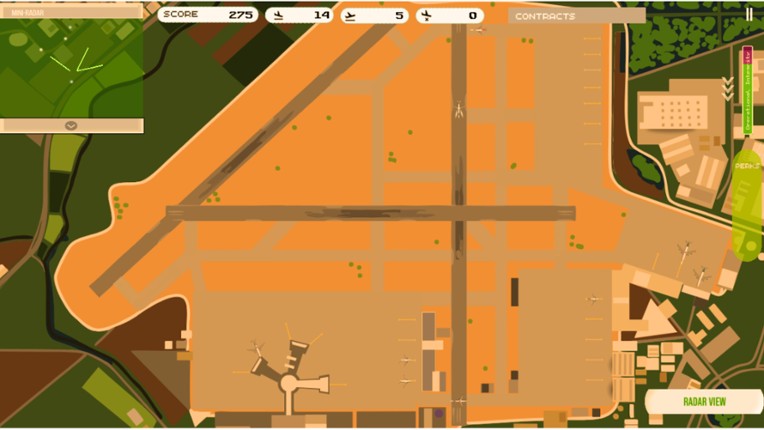Select the airplane on the vertical runway

click(458, 110)
